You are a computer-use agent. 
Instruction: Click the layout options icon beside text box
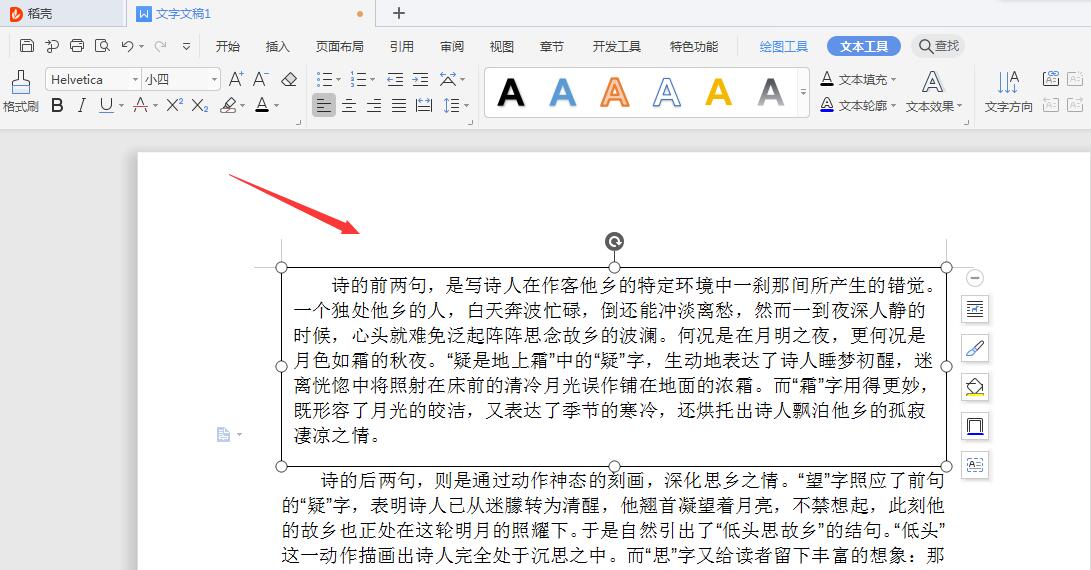pyautogui.click(x=975, y=309)
